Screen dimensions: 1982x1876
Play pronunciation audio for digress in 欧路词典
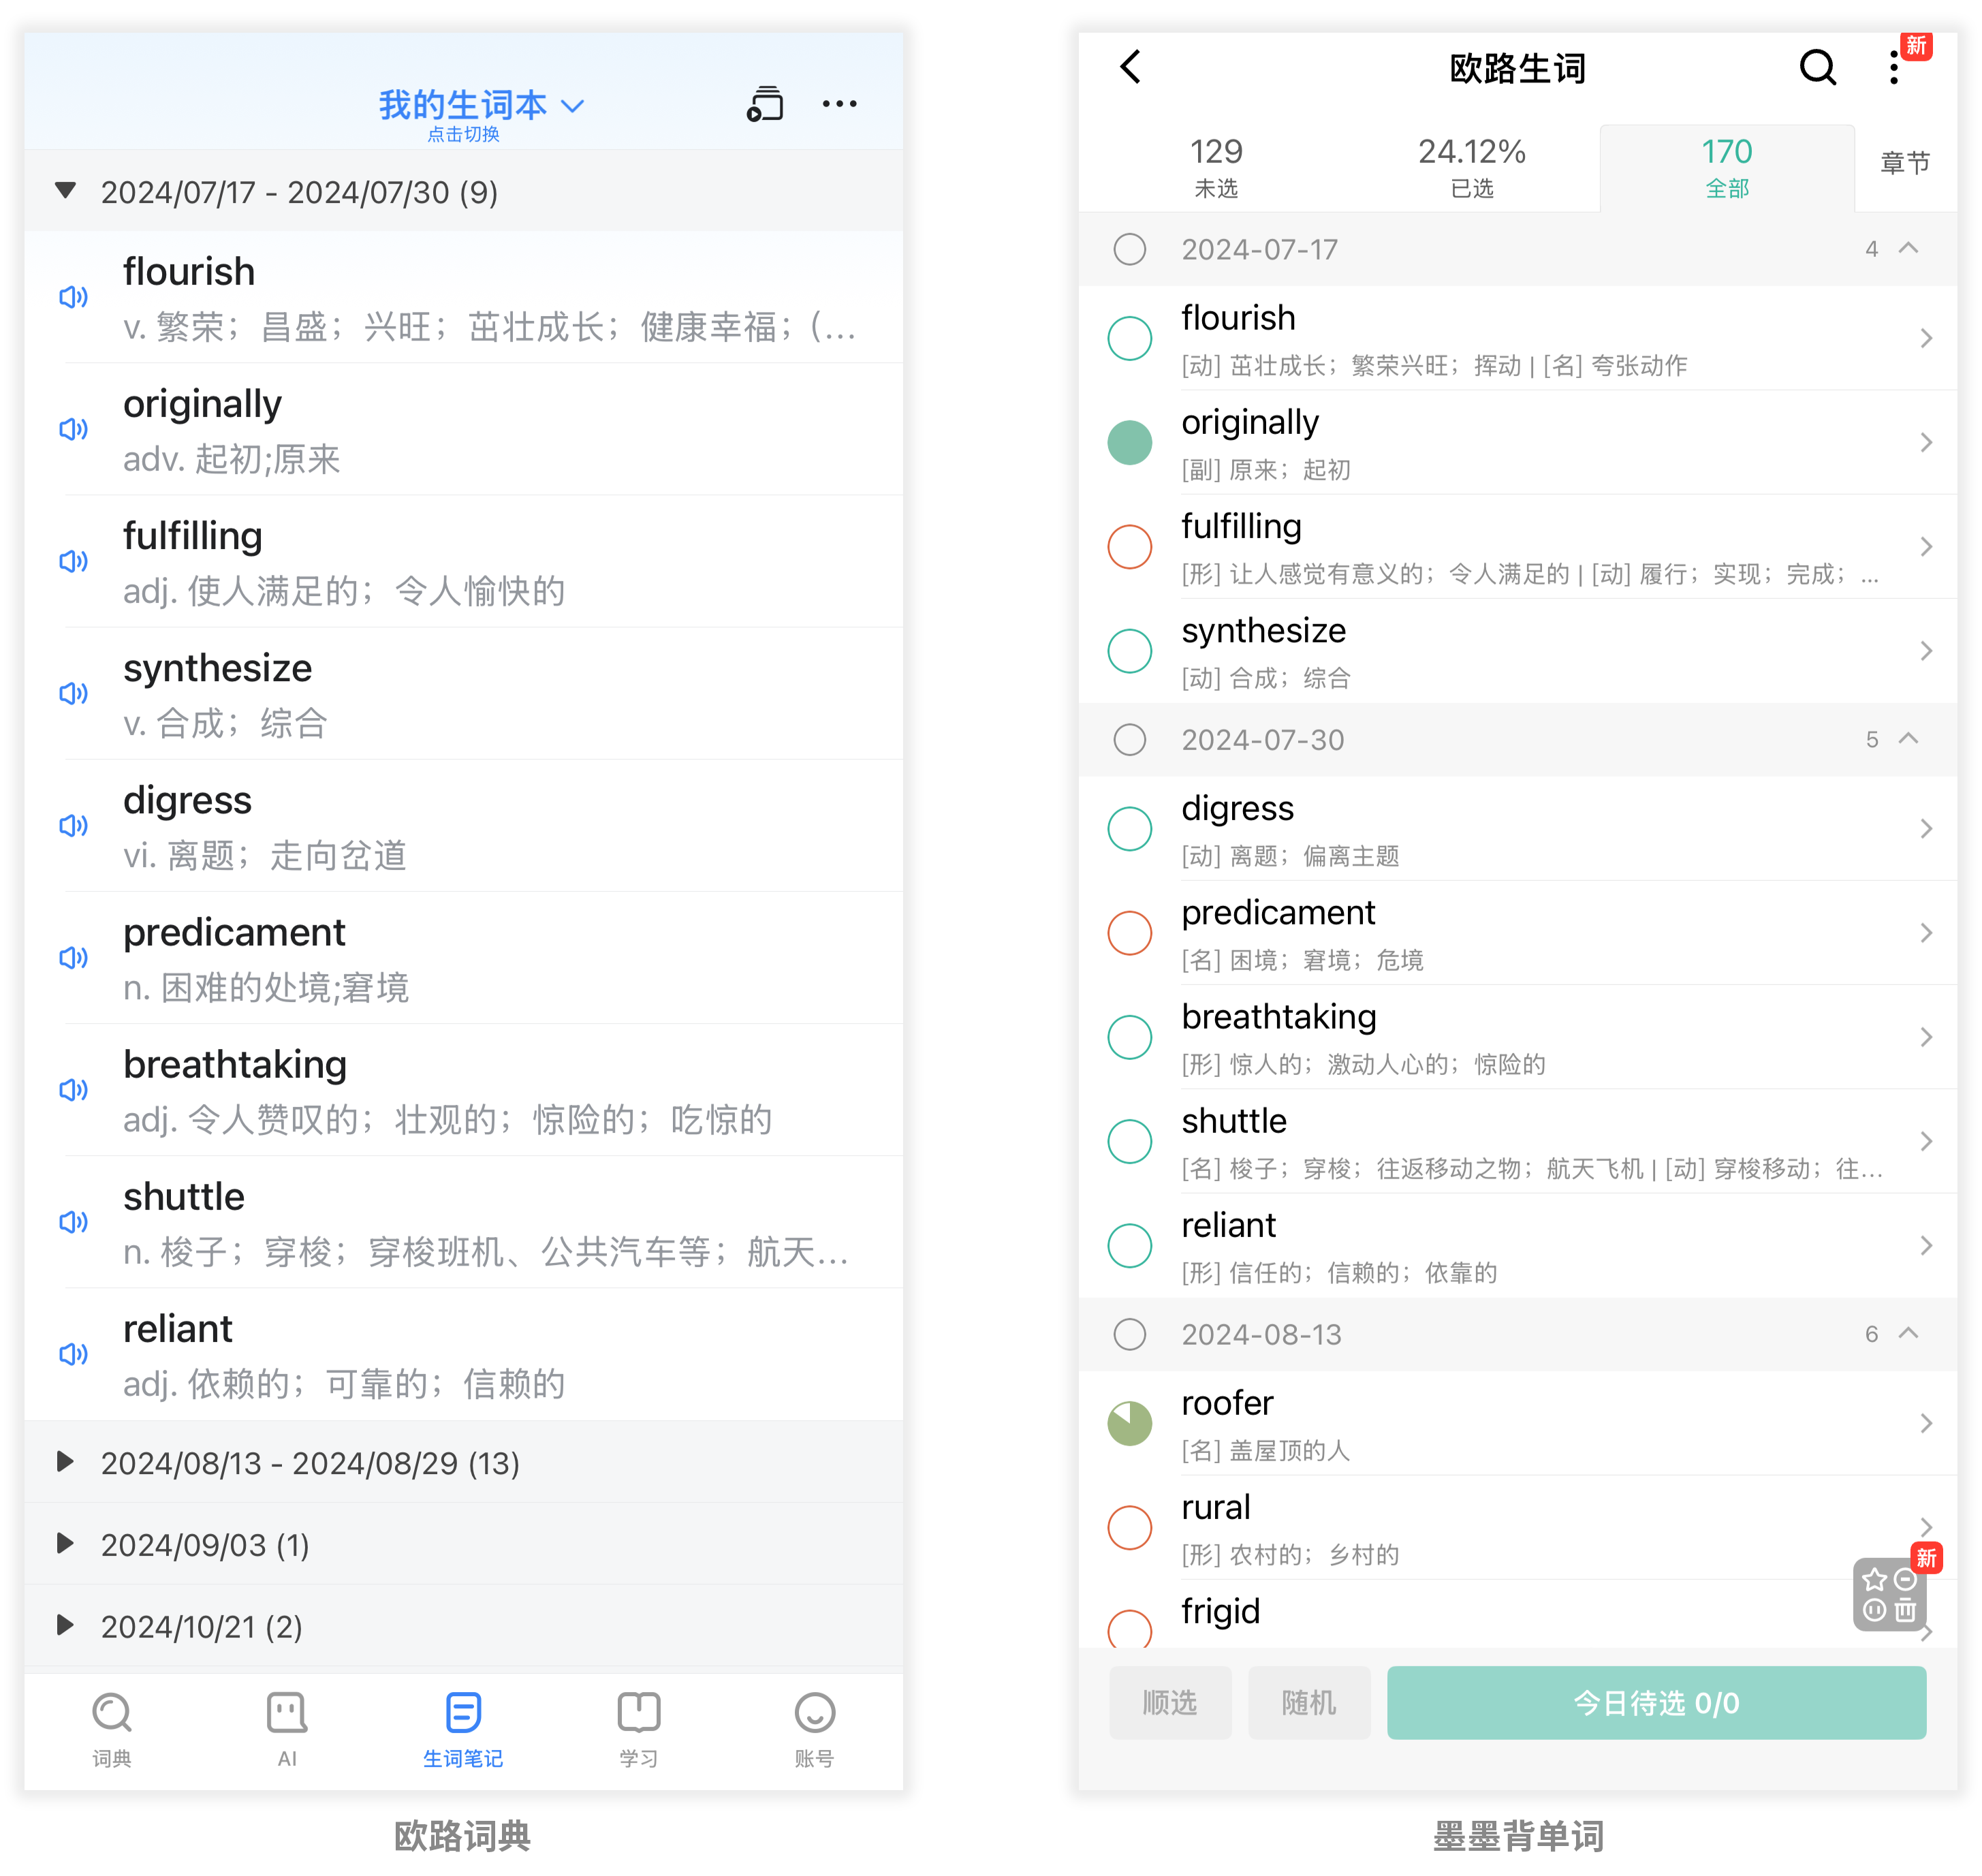click(x=73, y=825)
